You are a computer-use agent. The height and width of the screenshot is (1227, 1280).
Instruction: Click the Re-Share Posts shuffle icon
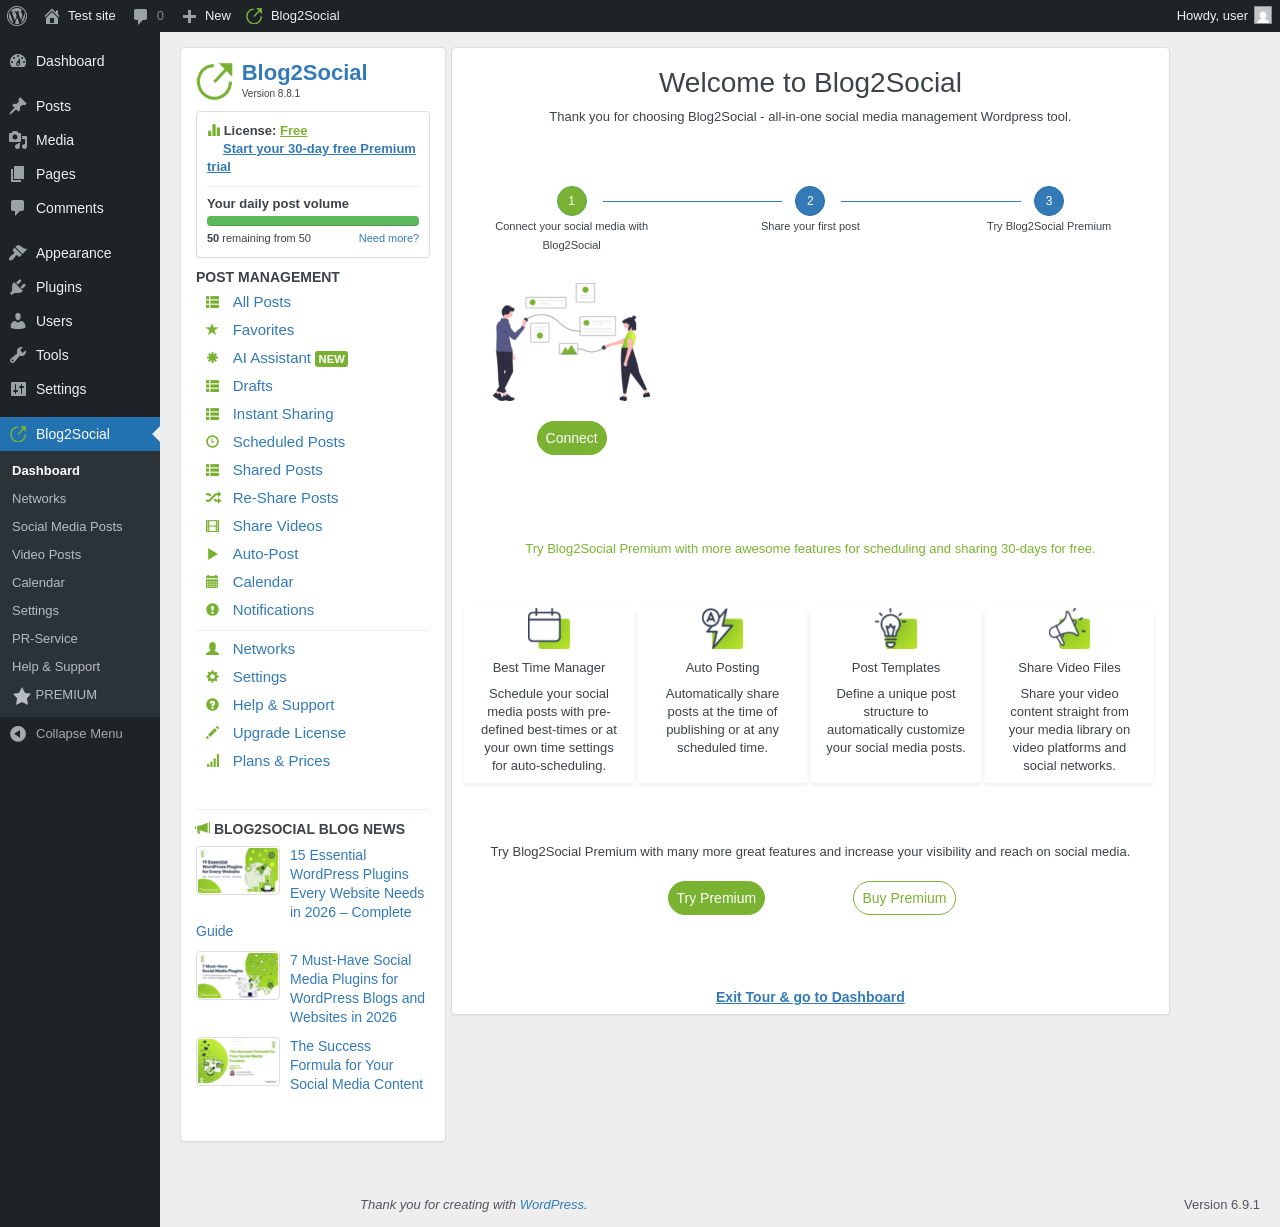[x=213, y=498]
